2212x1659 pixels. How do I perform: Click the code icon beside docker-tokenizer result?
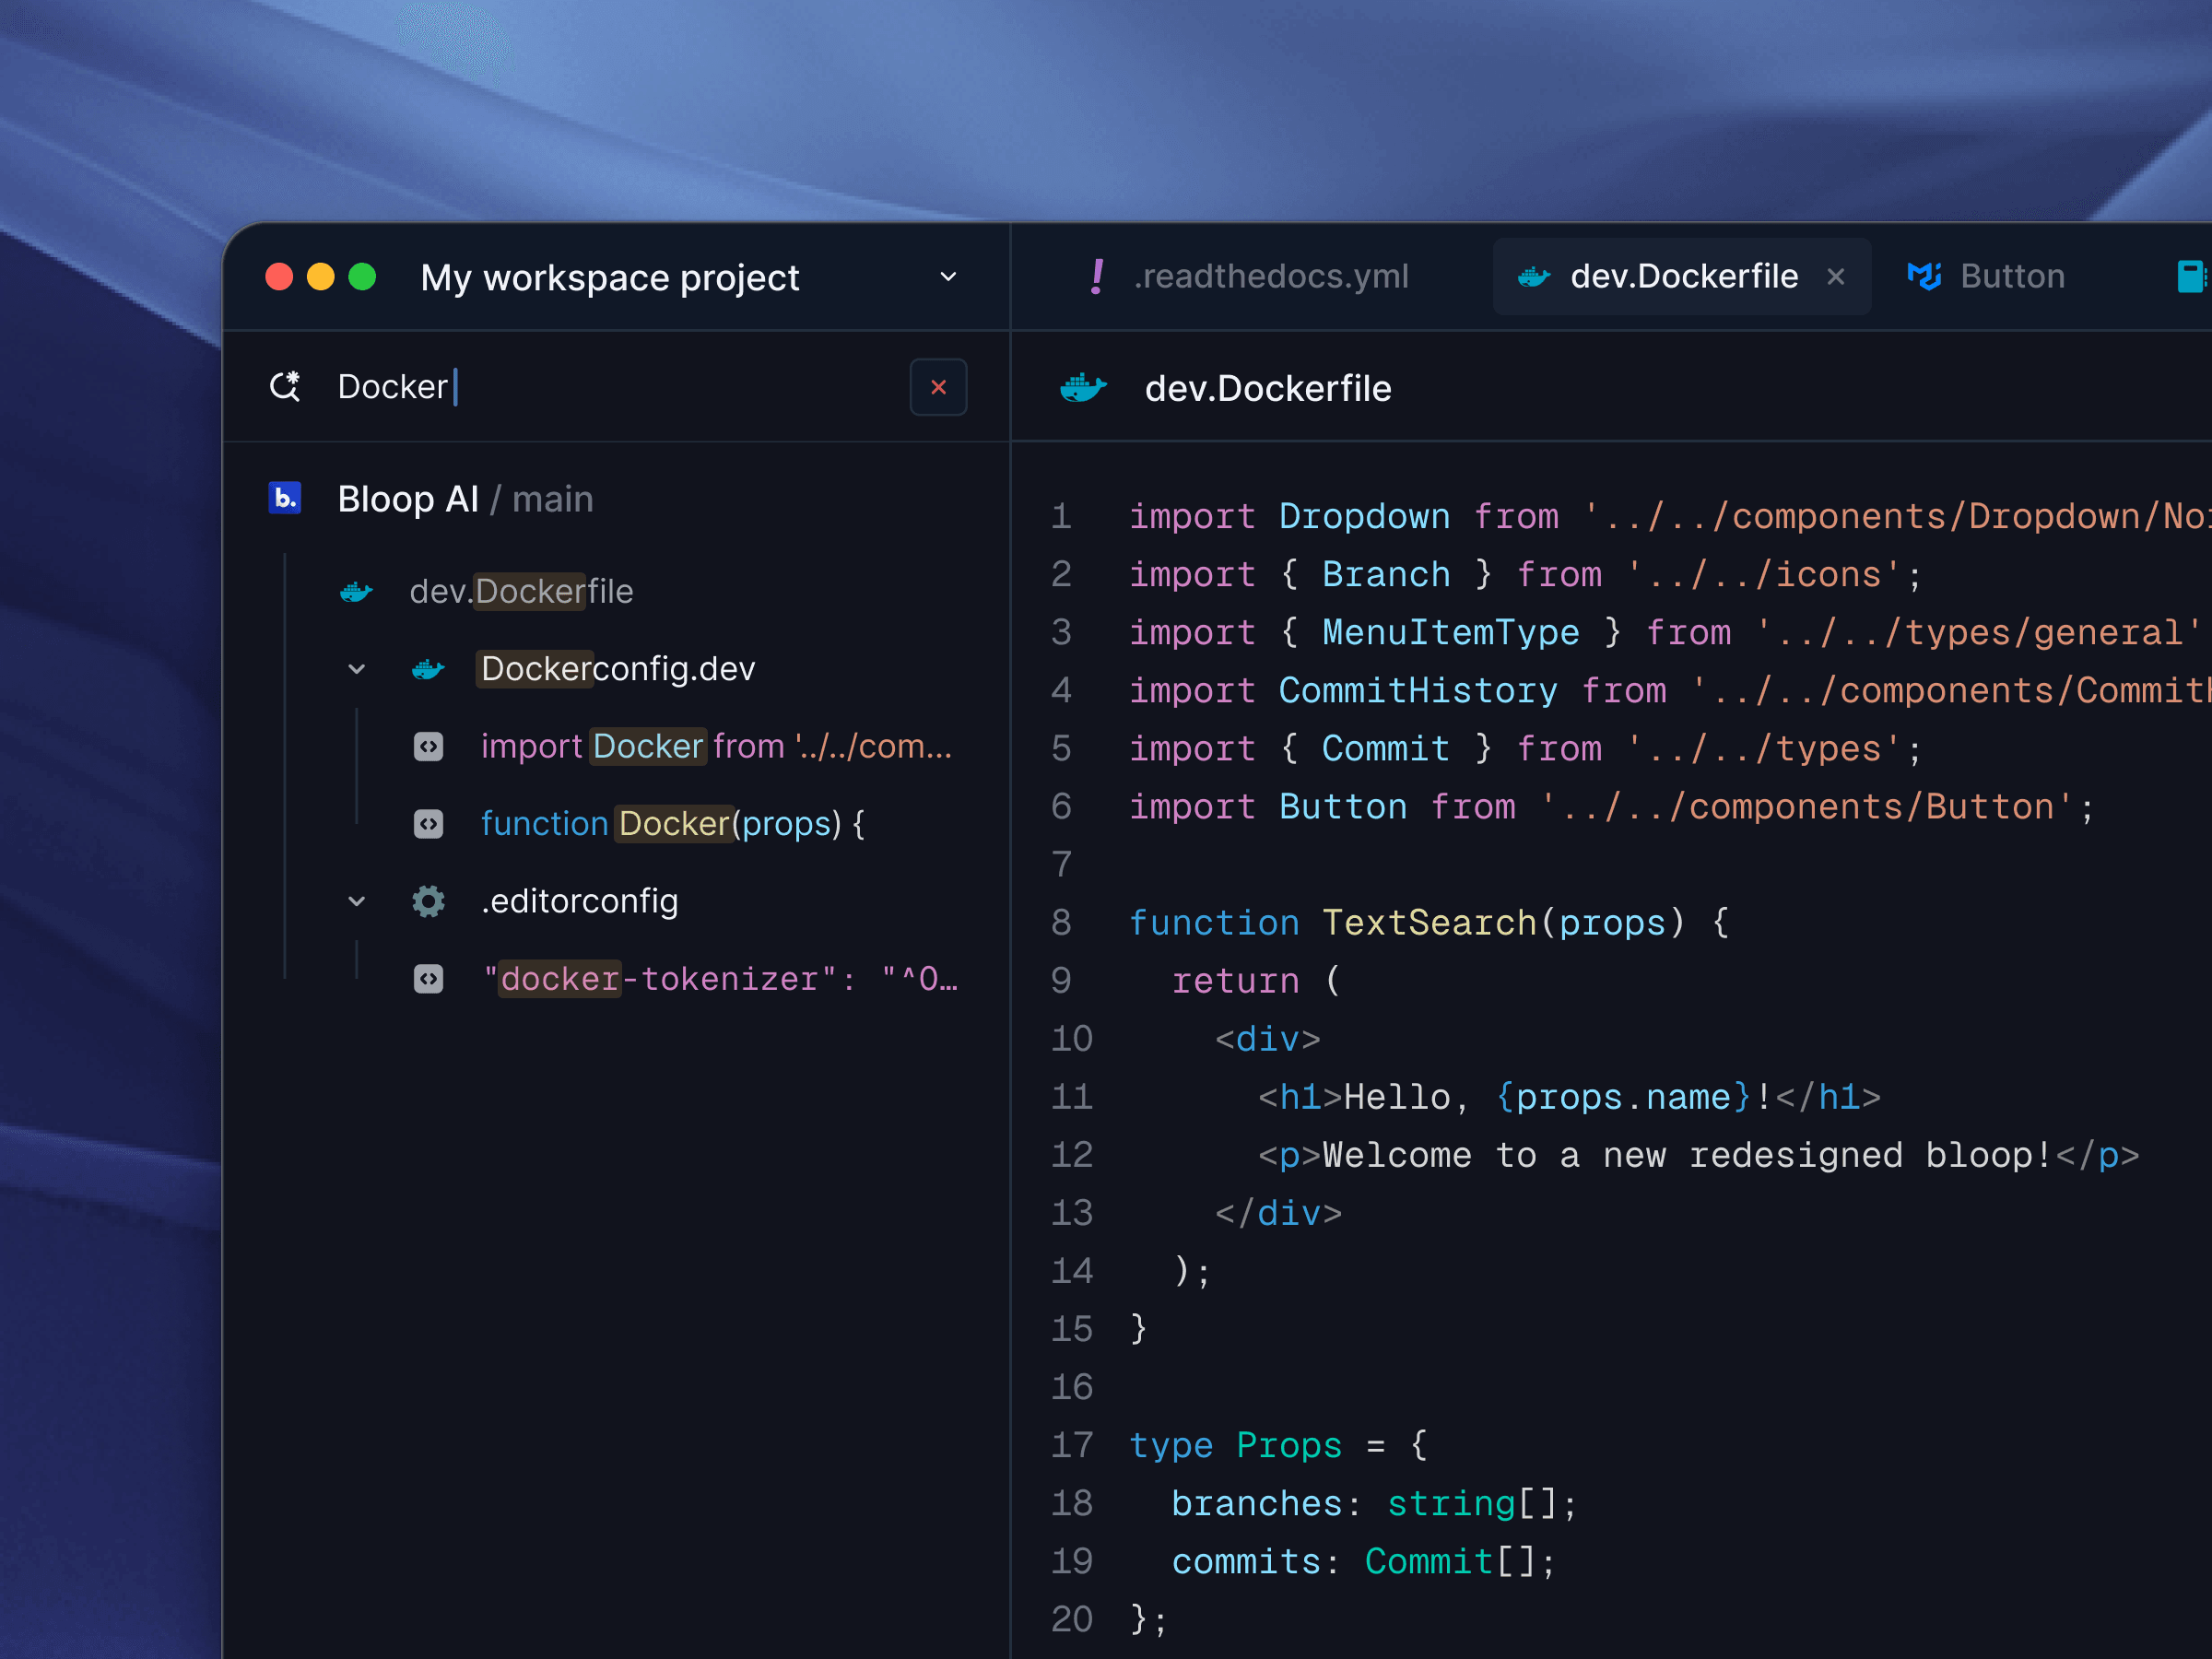tap(428, 979)
